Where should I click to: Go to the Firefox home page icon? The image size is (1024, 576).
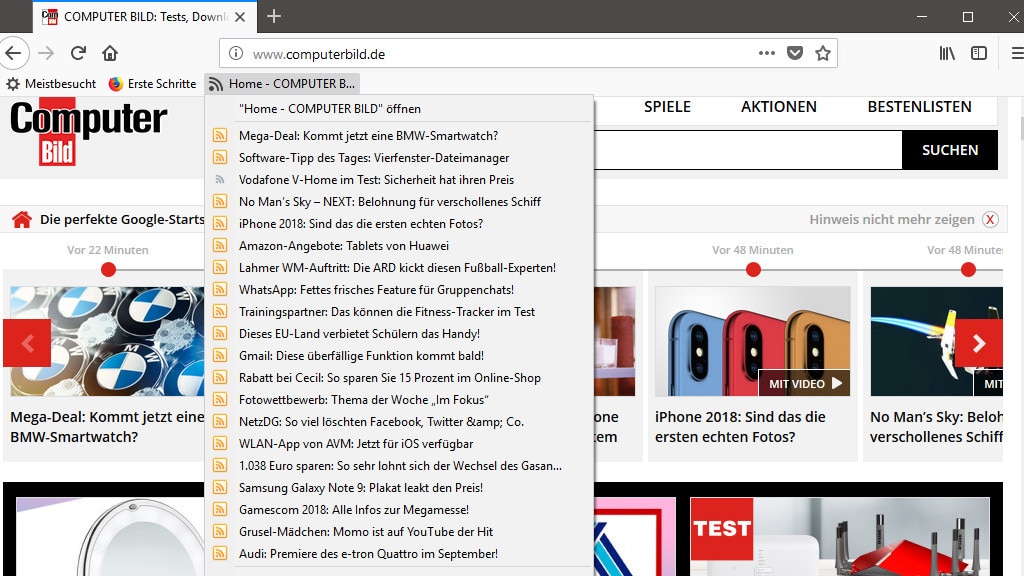110,53
